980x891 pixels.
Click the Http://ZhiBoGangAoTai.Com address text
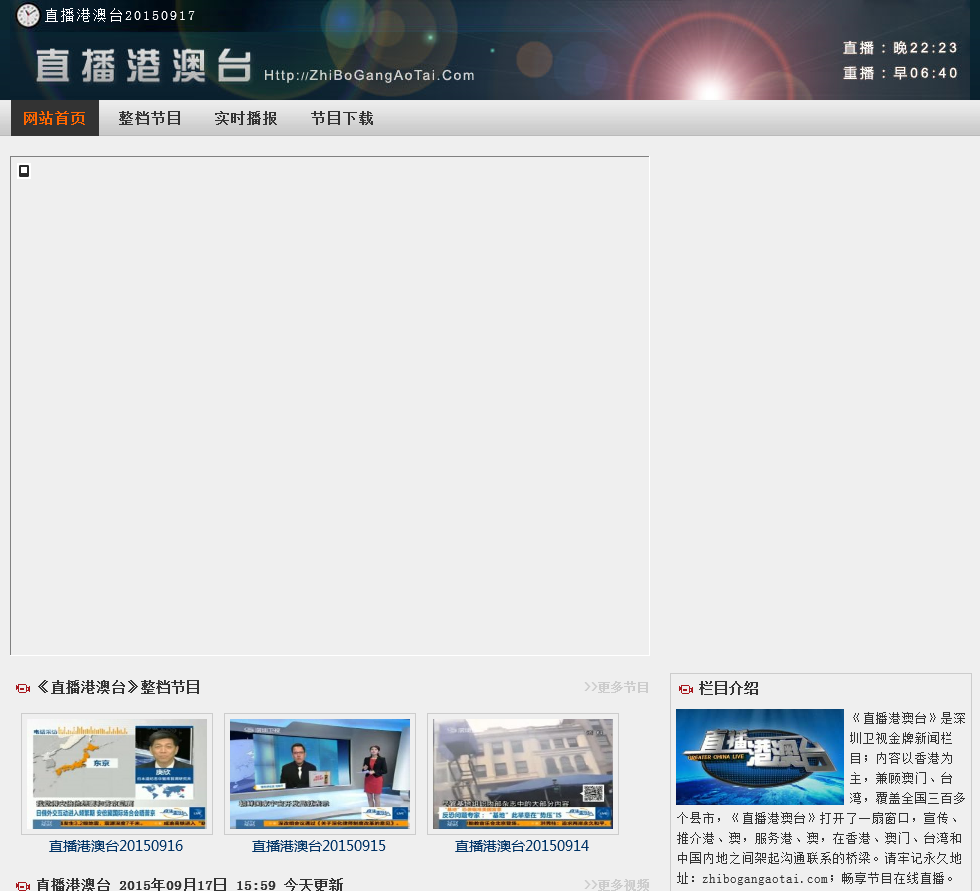pos(369,76)
